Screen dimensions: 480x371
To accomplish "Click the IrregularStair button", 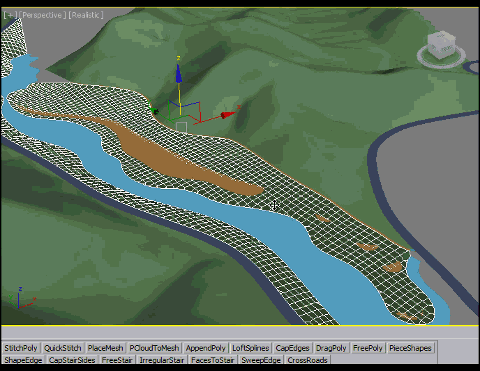I will point(162,360).
